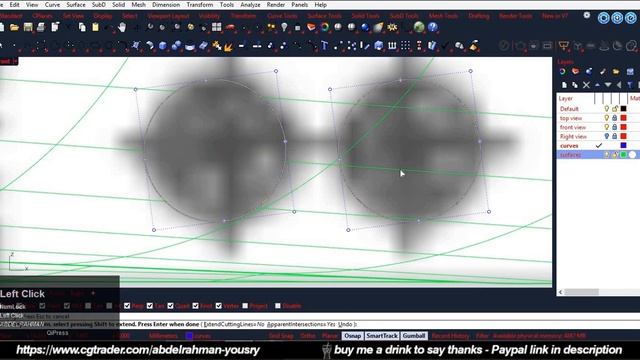Screen dimensions: 640x360
Task: Click the blue color swatch of curves layer
Action: 623,145
